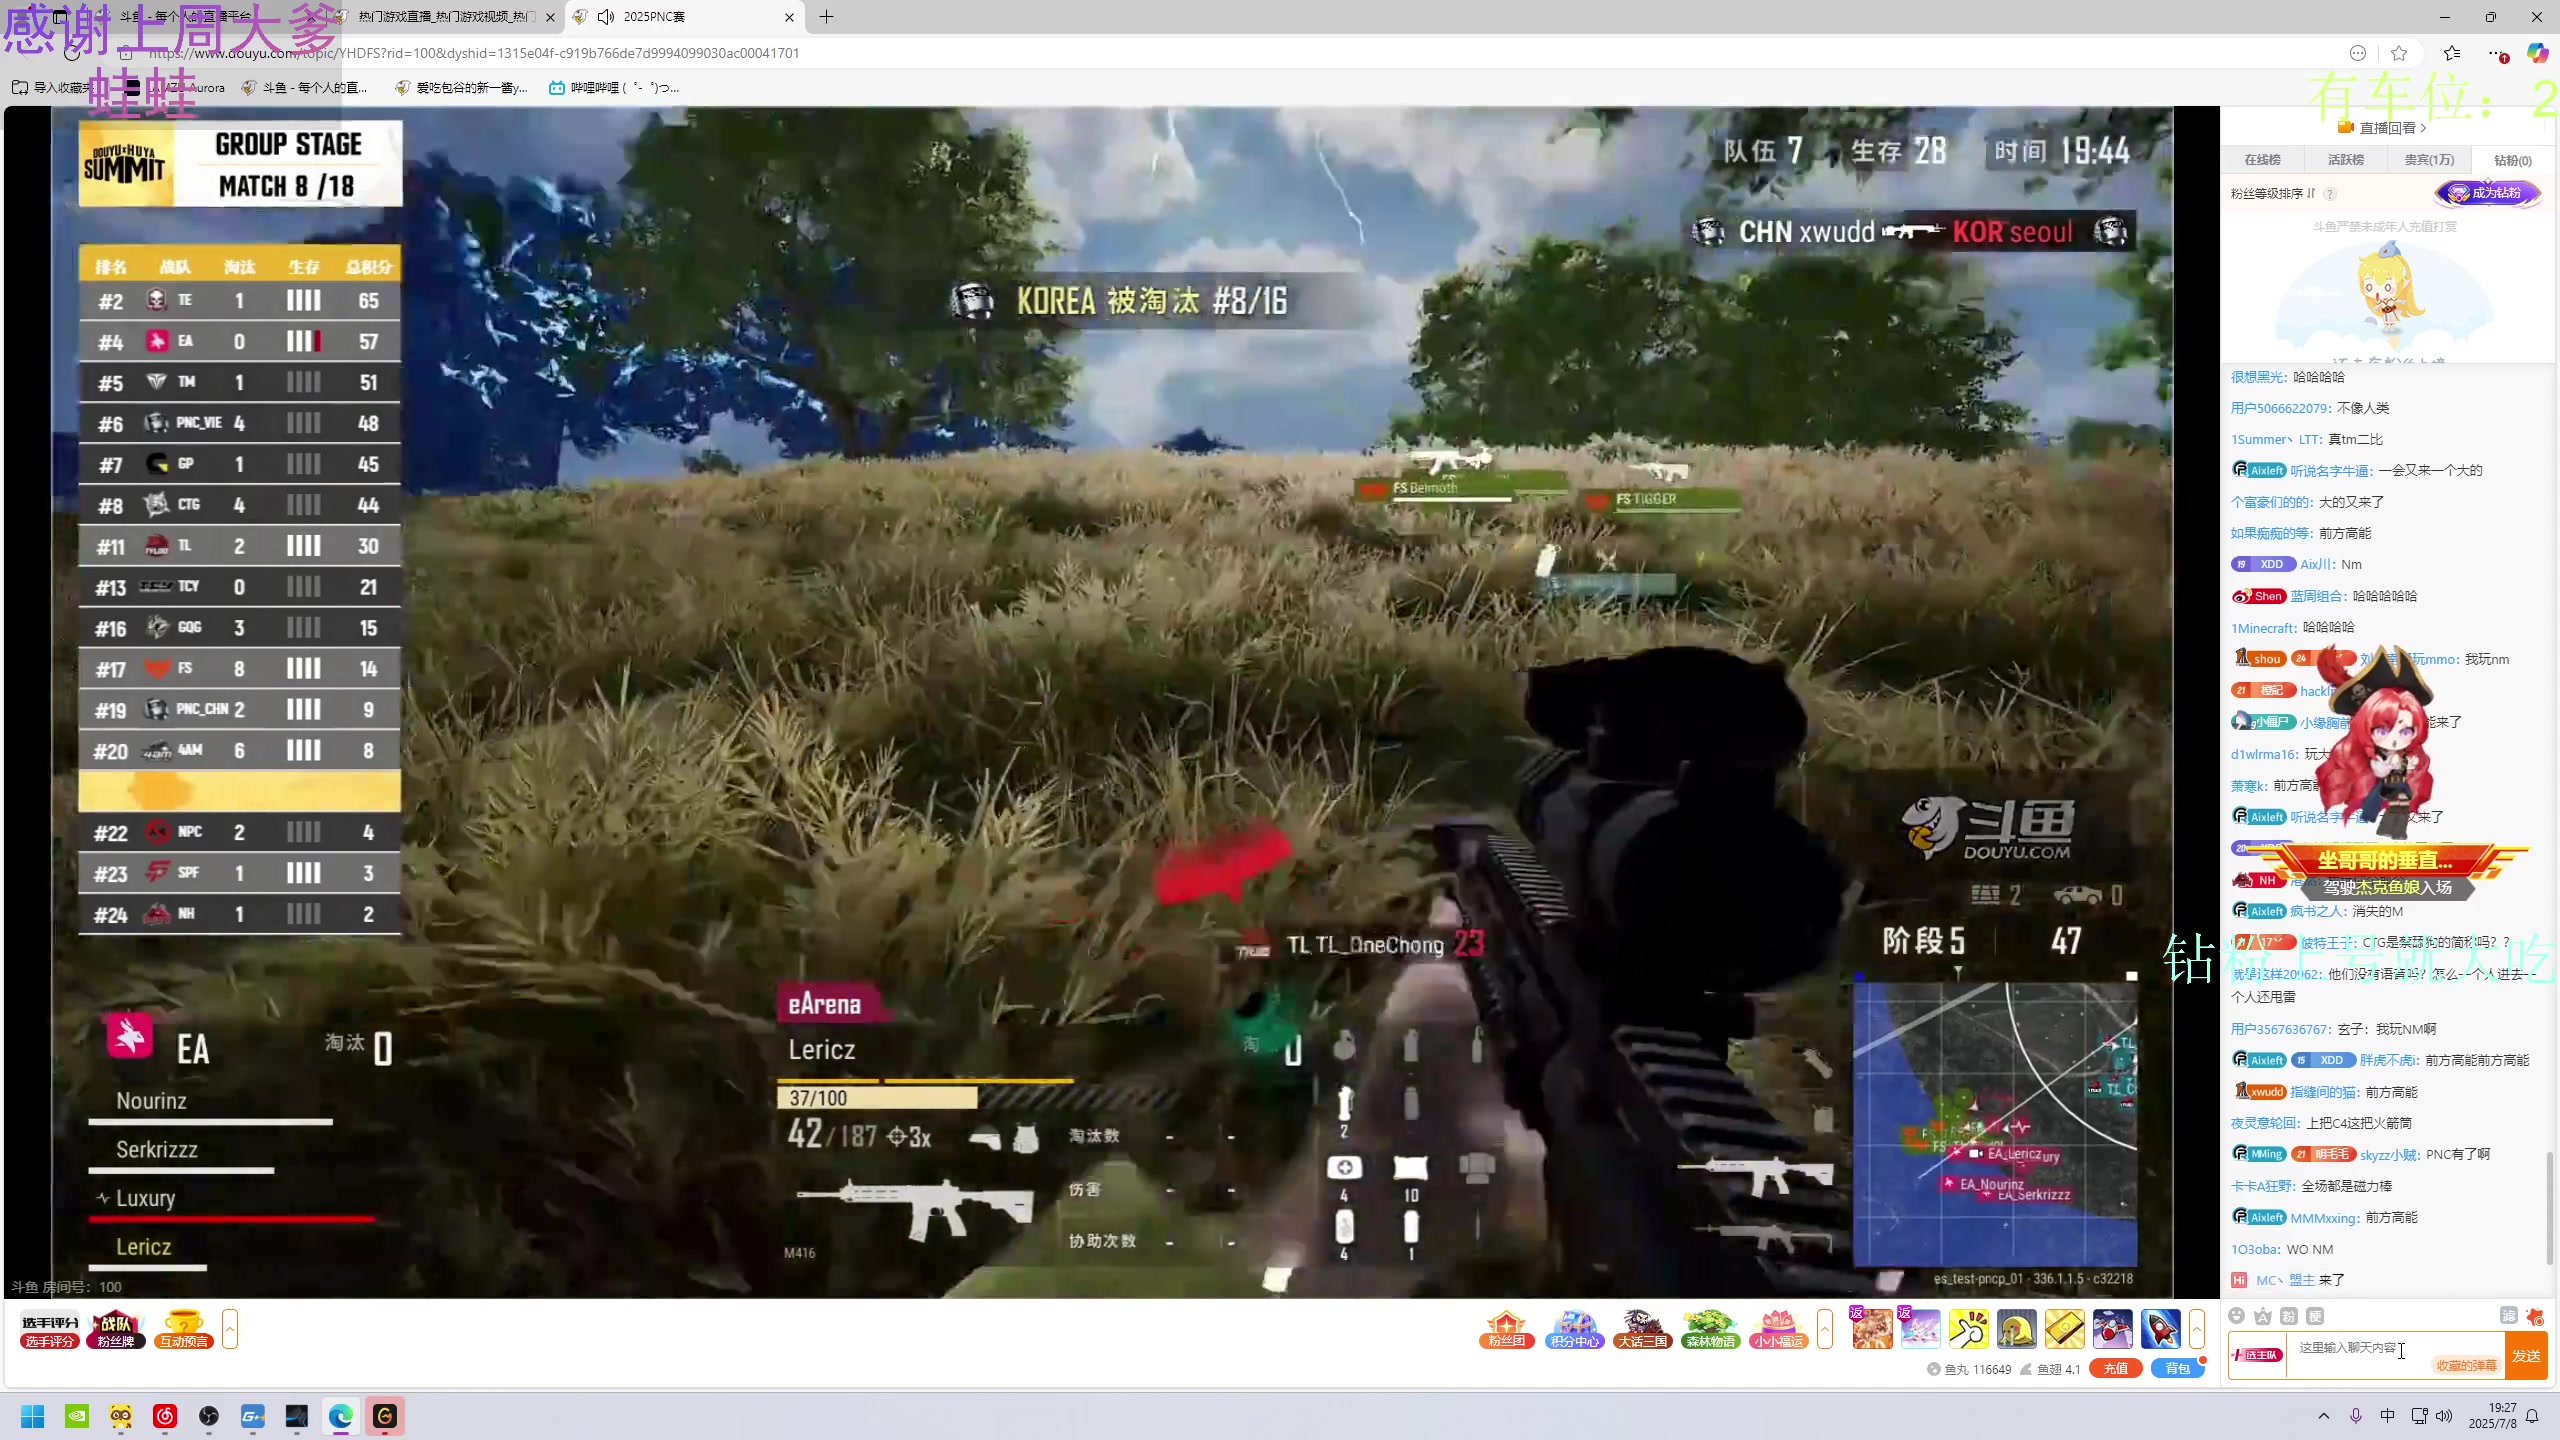Show hidden system tray icons
Screen dimensions: 2560x1440
[2324, 1416]
